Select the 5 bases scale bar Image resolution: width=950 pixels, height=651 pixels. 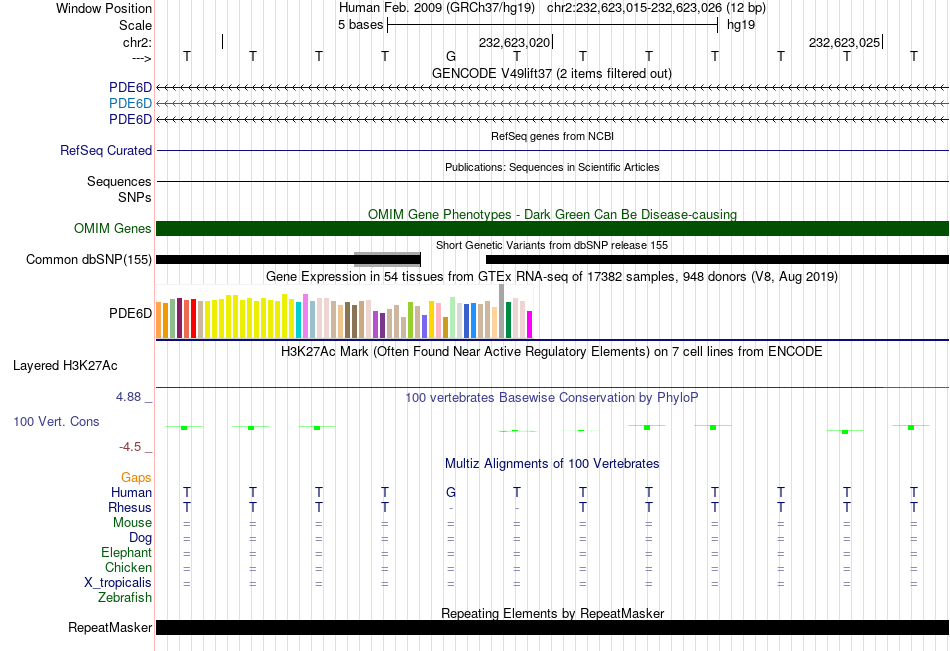[x=553, y=25]
